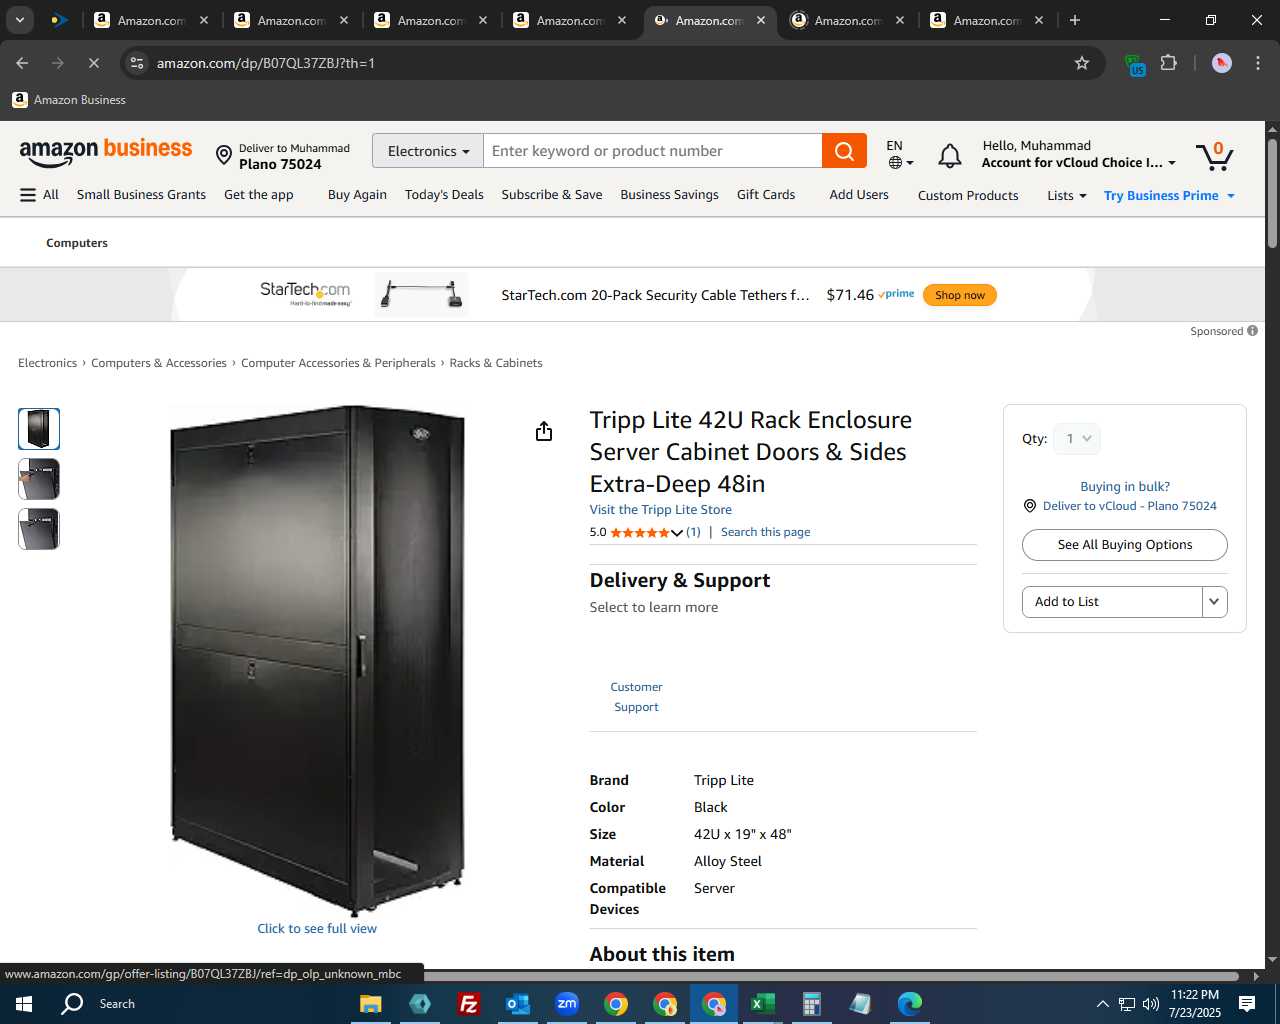This screenshot has width=1280, height=1024.
Task: Click Shop now on StarTech ad
Action: coord(960,295)
